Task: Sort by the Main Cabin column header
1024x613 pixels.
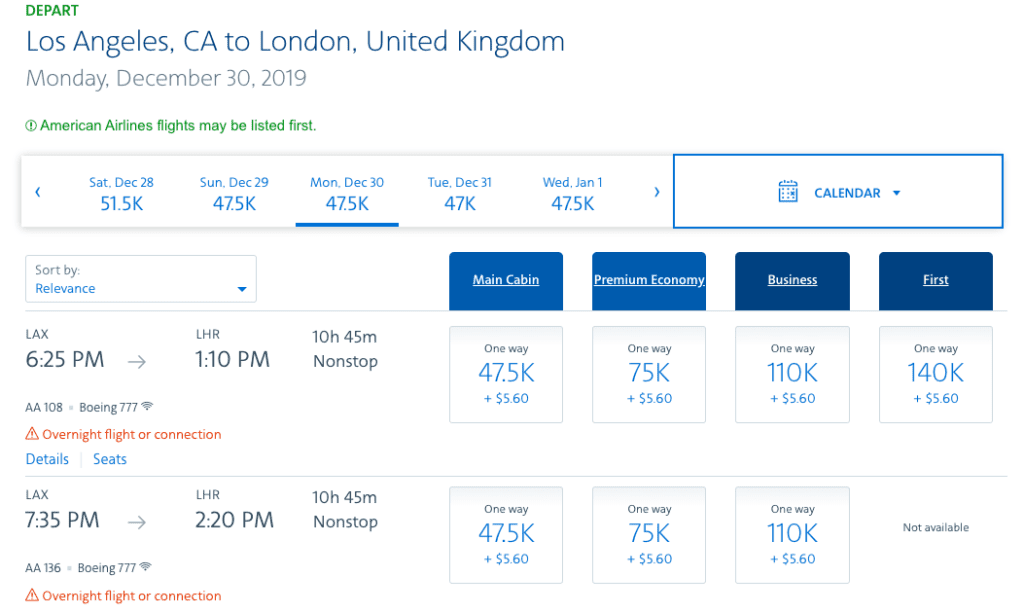Action: (506, 280)
